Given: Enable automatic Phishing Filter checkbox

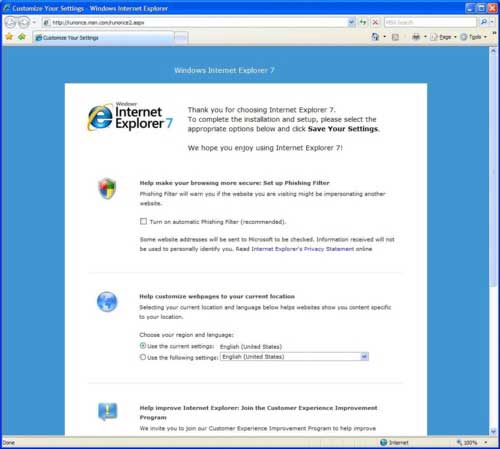Looking at the screenshot, I should pos(143,221).
